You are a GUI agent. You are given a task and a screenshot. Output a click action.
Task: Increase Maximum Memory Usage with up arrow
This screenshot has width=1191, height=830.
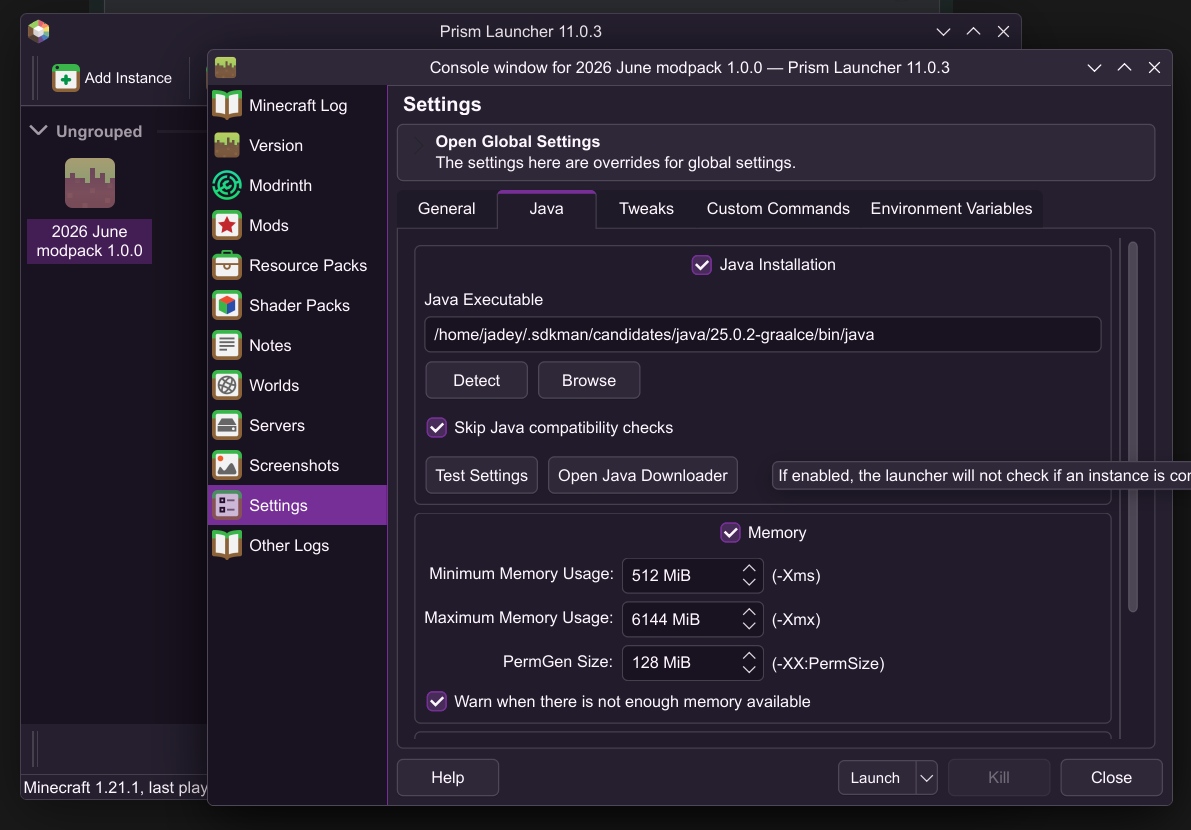(749, 611)
